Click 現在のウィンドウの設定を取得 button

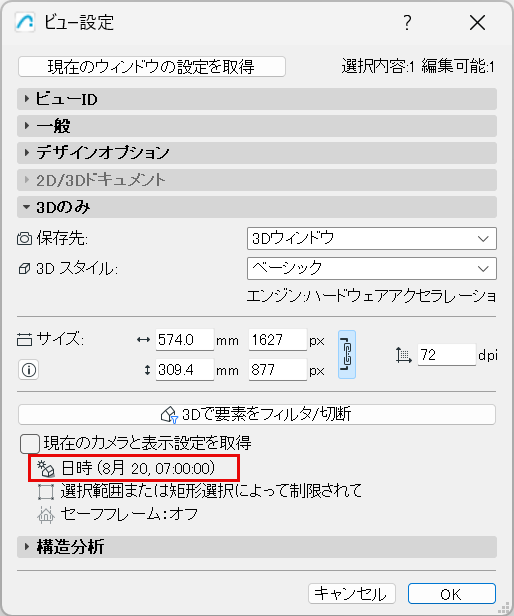click(152, 66)
